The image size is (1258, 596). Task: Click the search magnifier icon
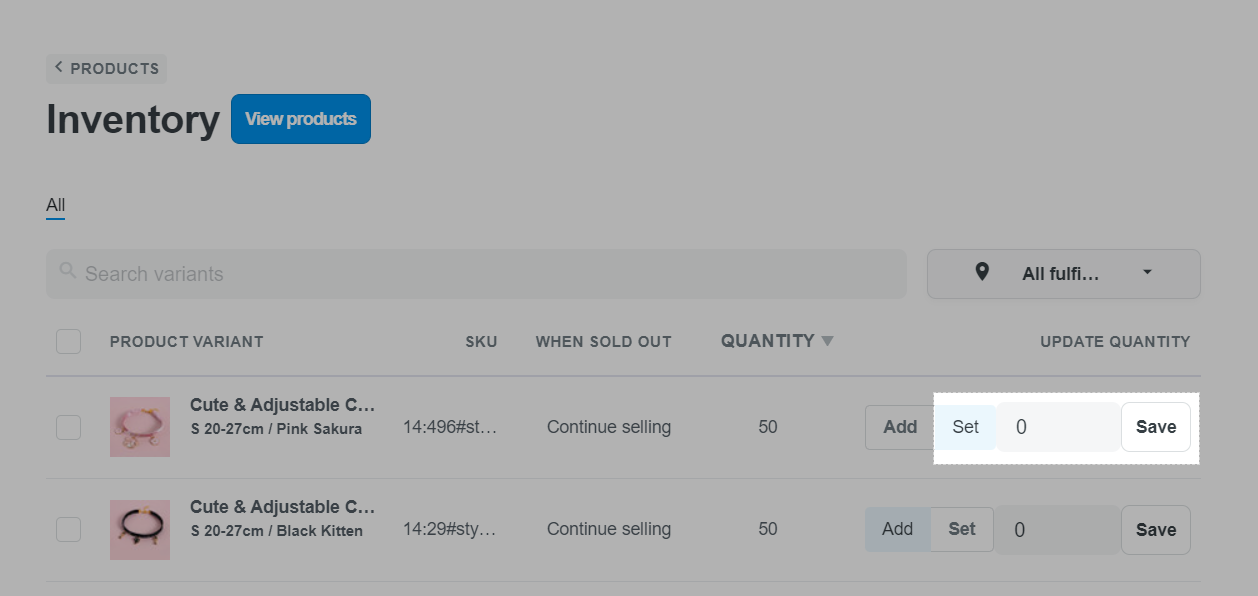68,272
